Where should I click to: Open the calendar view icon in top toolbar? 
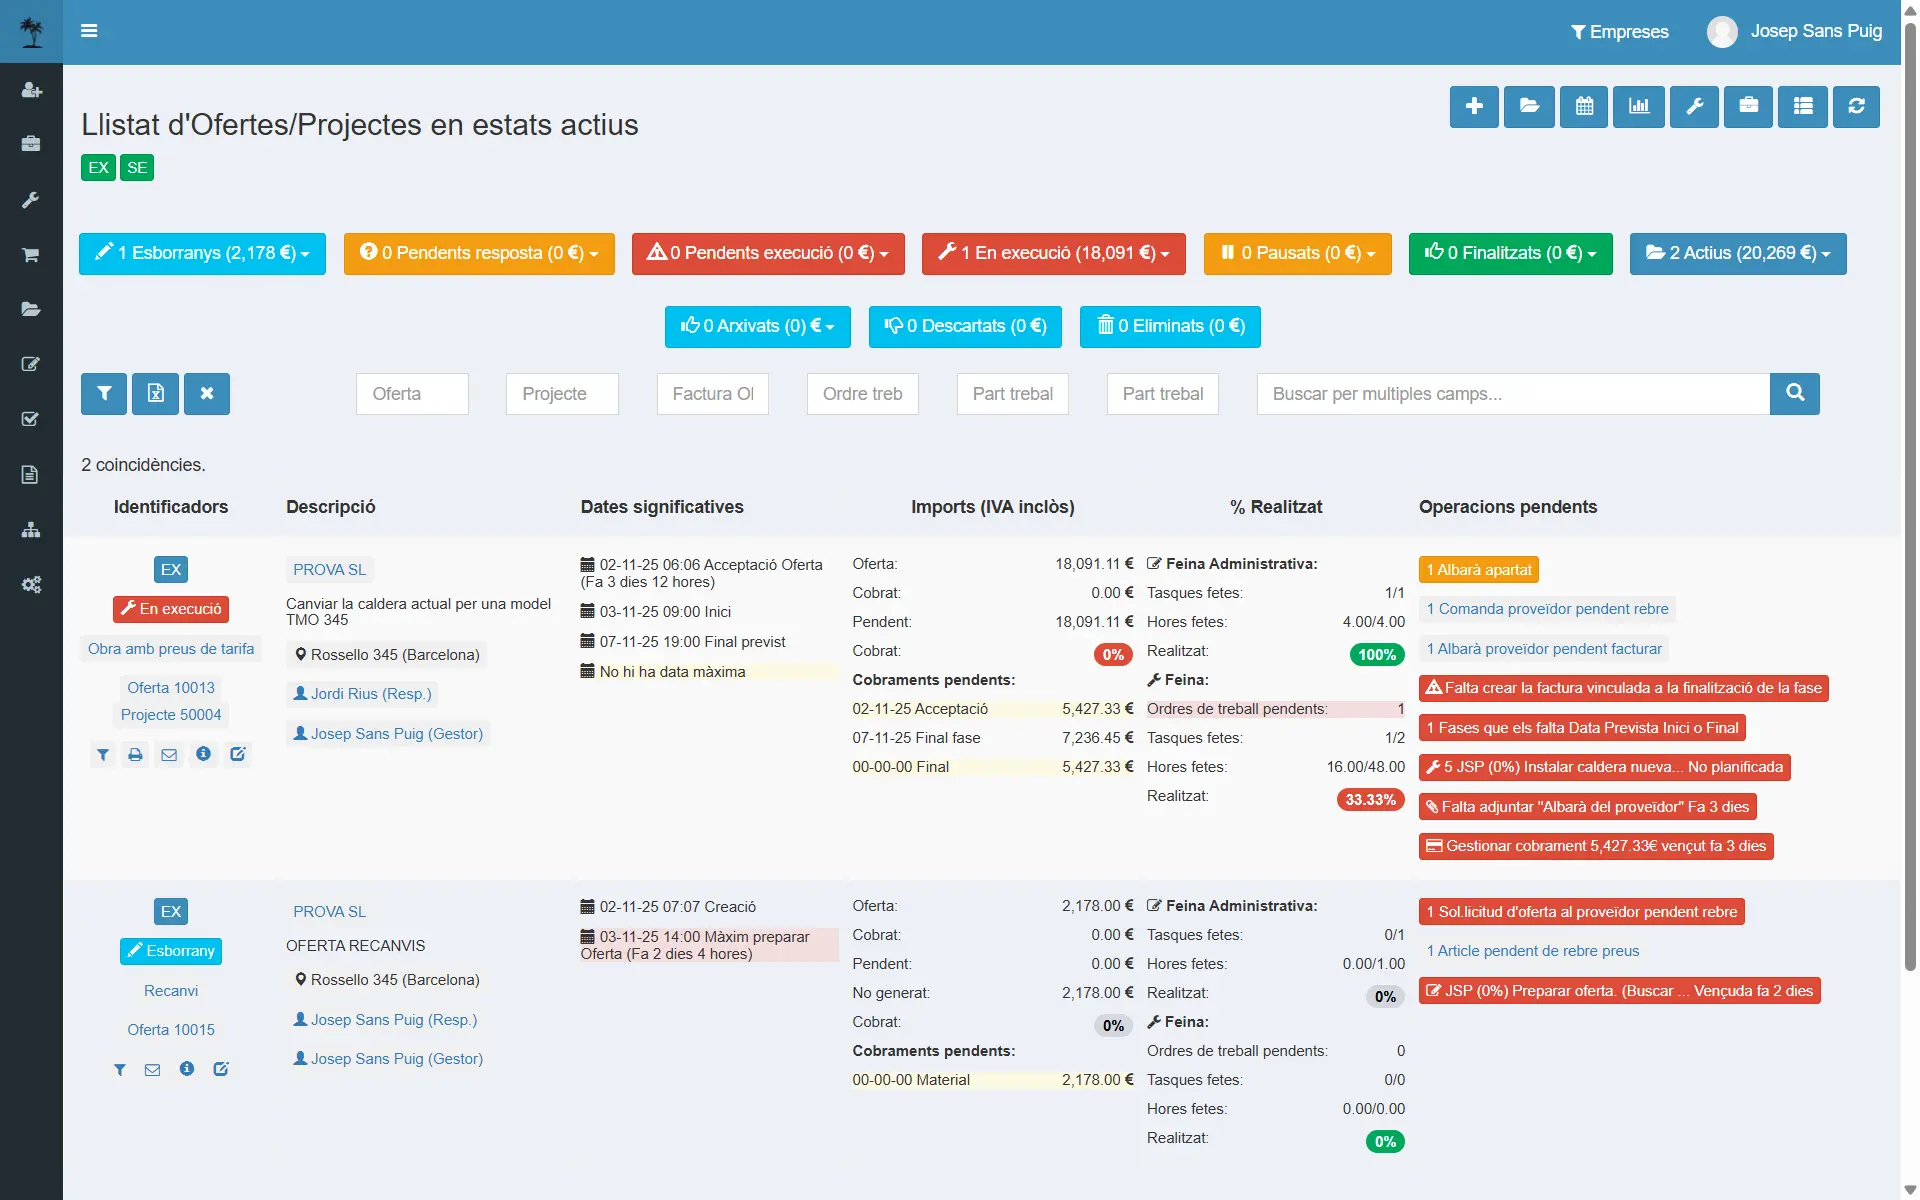point(1584,106)
